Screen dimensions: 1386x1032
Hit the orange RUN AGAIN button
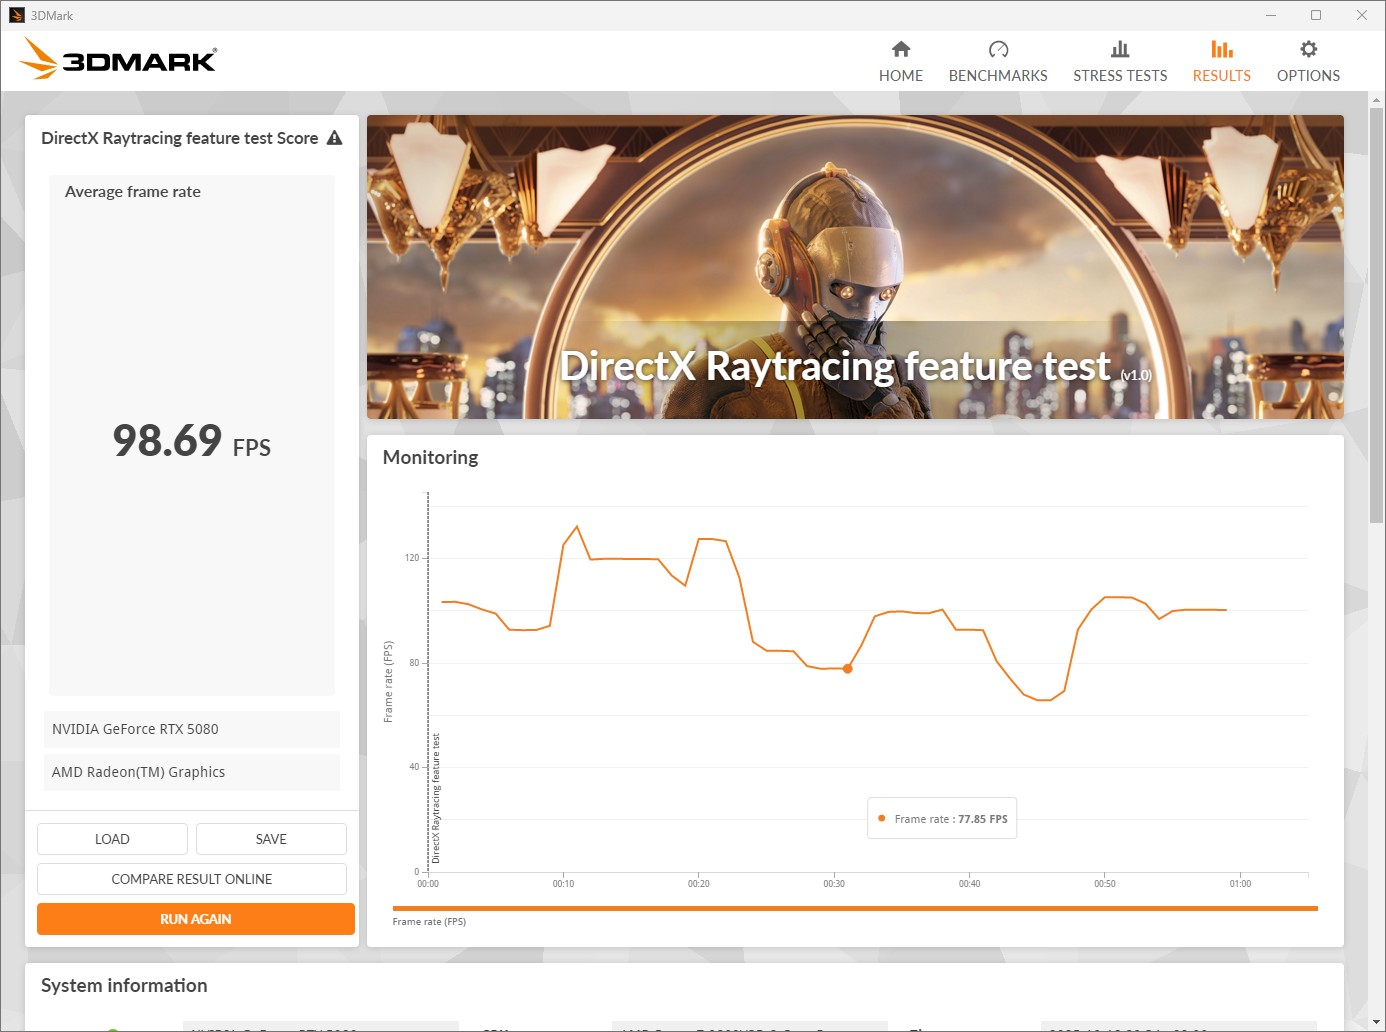(x=196, y=919)
